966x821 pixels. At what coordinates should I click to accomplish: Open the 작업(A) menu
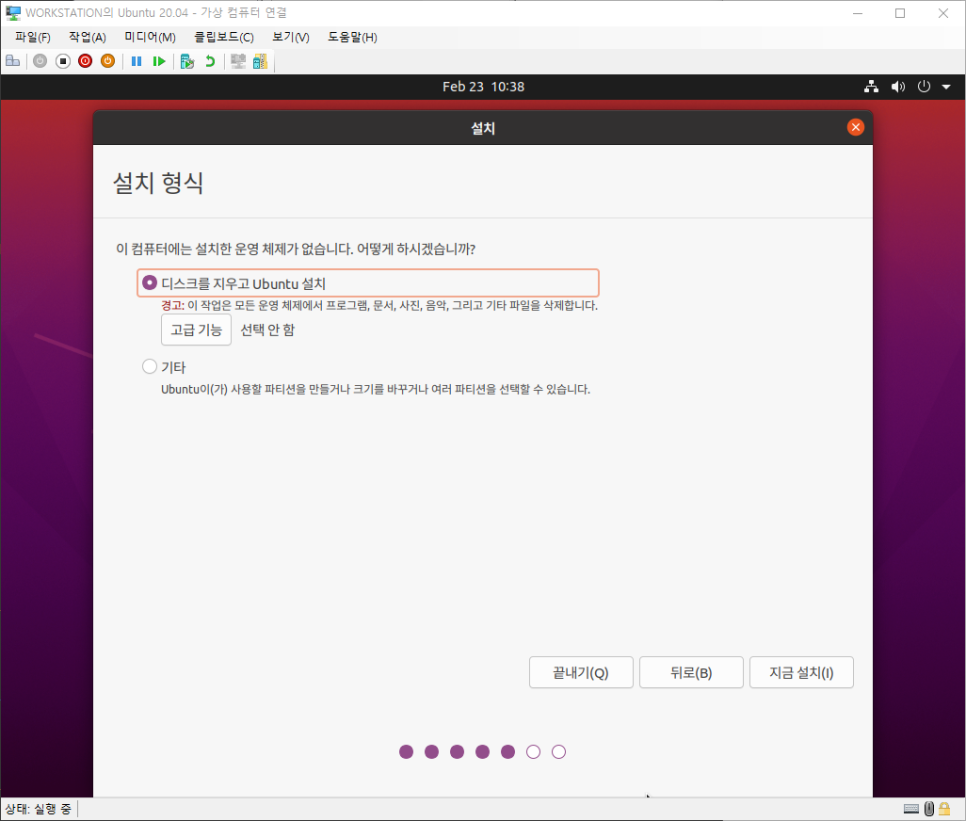point(87,38)
